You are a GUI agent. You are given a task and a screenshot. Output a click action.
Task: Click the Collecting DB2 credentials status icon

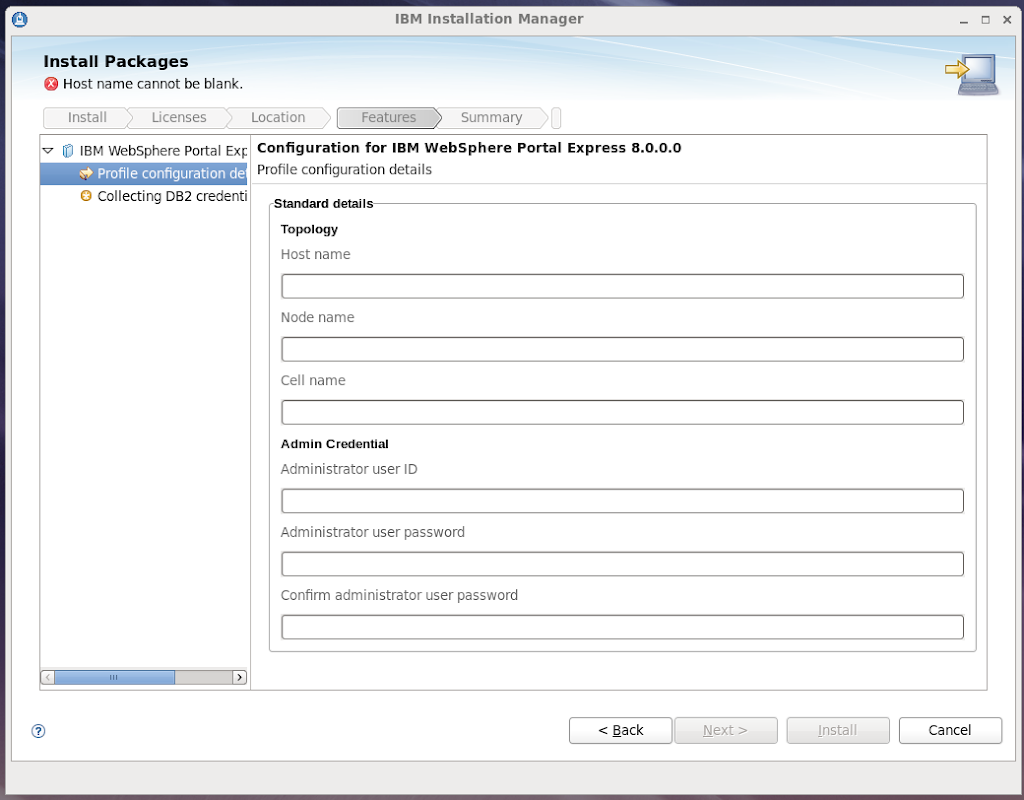(x=86, y=197)
